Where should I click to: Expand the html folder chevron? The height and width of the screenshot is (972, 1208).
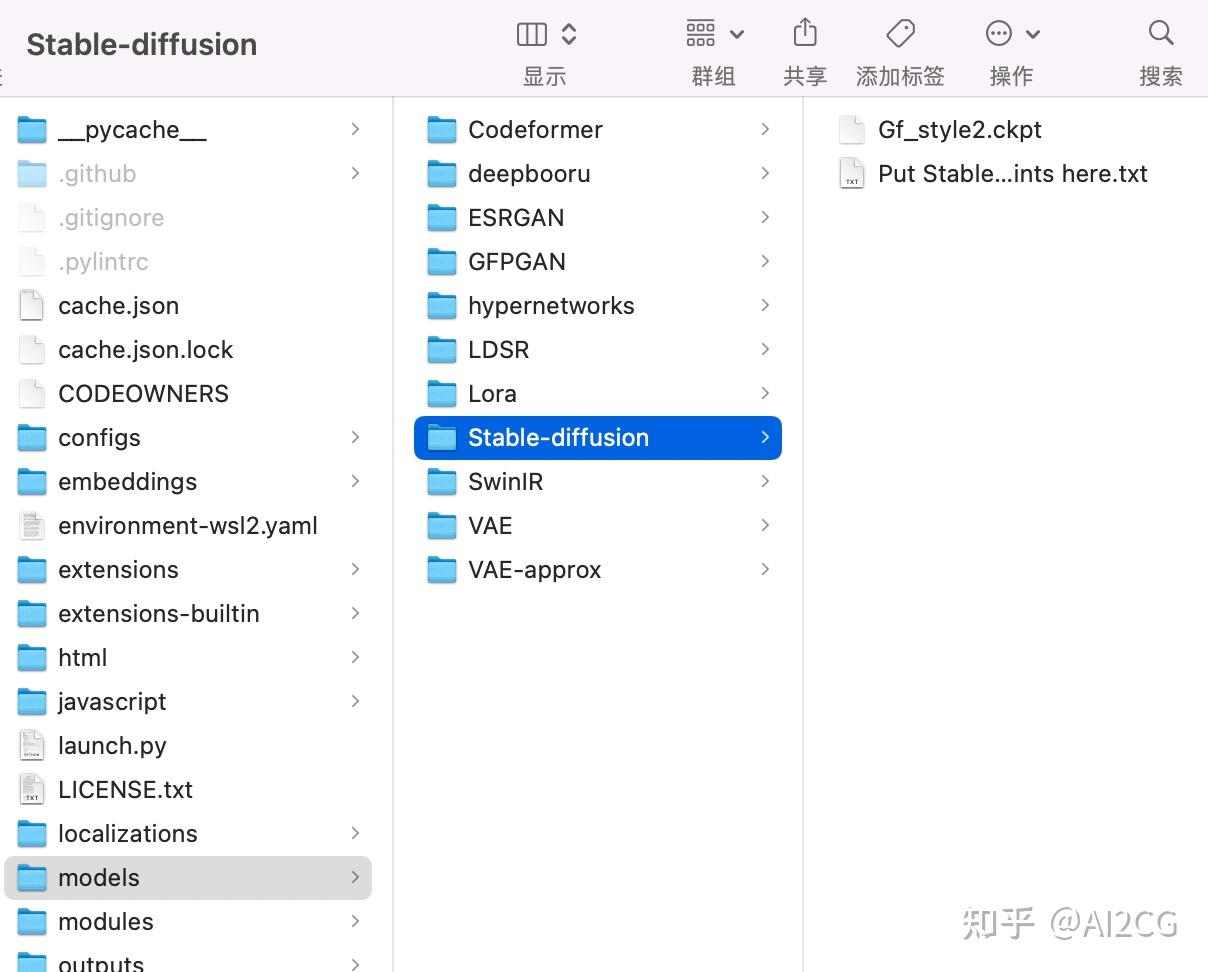(355, 658)
